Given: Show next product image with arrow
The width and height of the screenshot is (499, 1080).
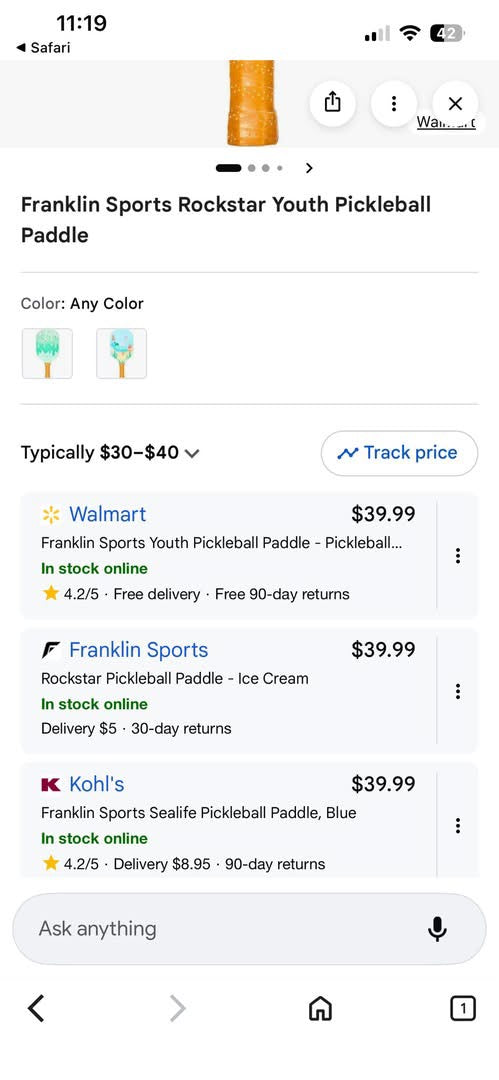Looking at the screenshot, I should [309, 168].
